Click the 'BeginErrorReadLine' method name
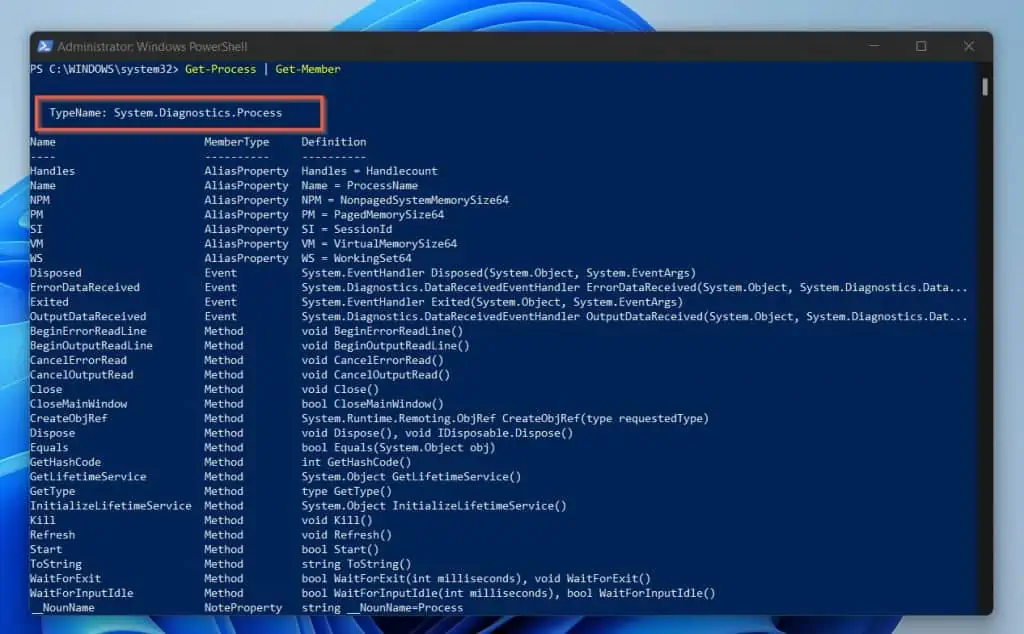 click(x=88, y=331)
